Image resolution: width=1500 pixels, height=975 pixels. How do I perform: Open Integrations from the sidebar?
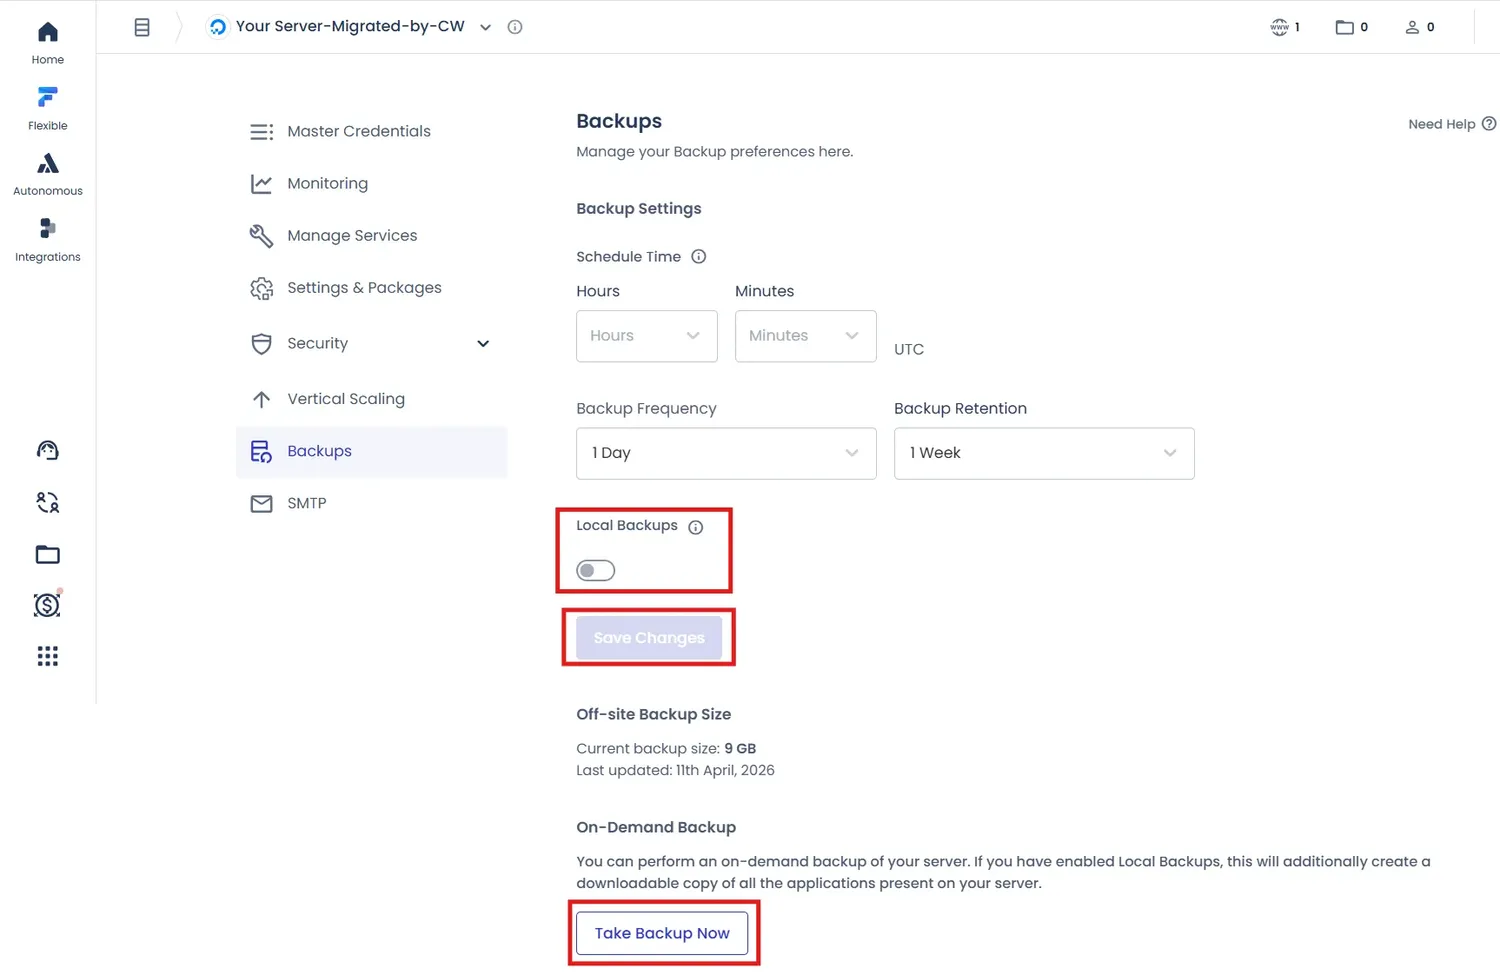pos(47,241)
